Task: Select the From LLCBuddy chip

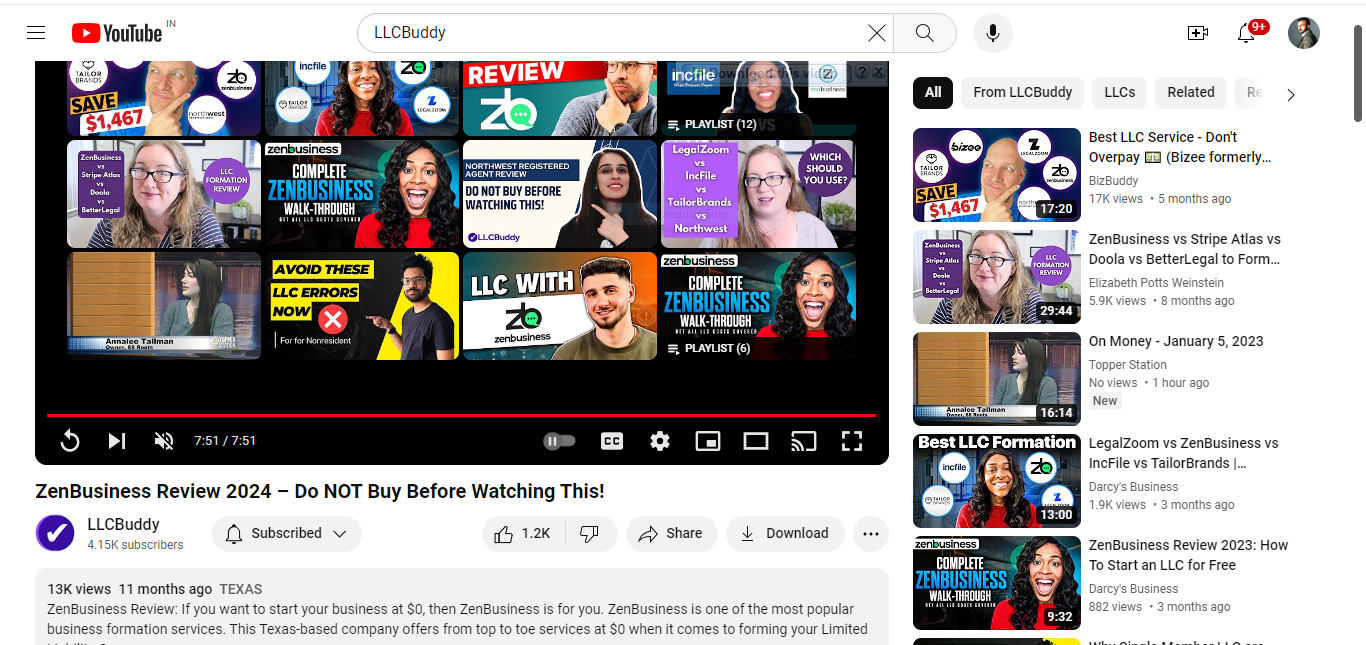Action: [x=1022, y=92]
